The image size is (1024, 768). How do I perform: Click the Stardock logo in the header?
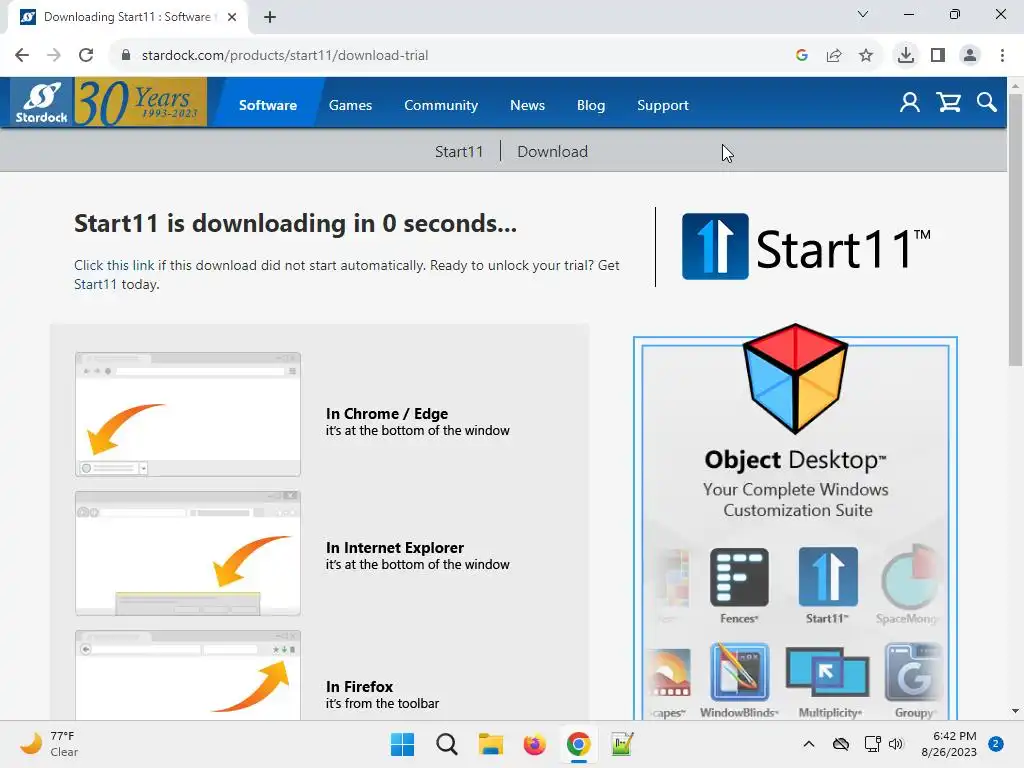tap(42, 103)
